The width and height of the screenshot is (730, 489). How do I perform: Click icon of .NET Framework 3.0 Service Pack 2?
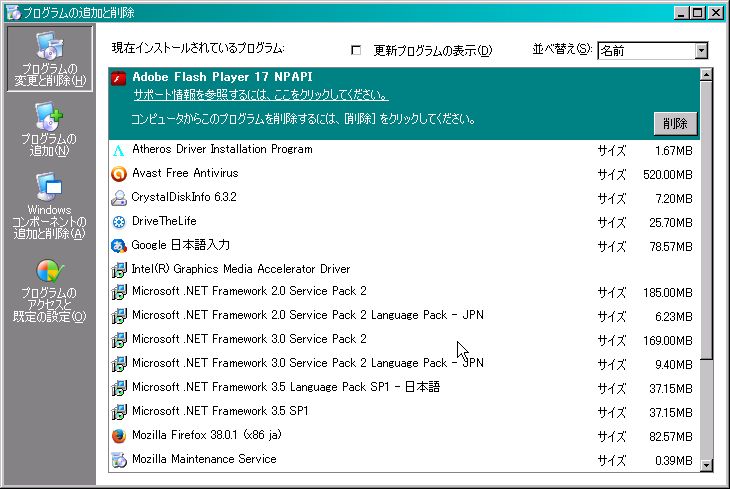coord(119,340)
